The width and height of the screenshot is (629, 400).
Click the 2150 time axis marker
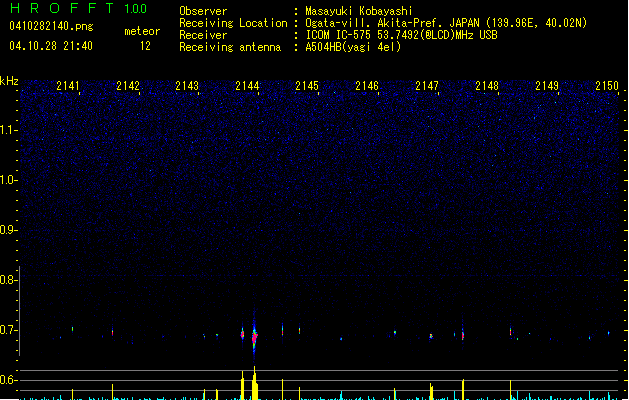coord(607,85)
